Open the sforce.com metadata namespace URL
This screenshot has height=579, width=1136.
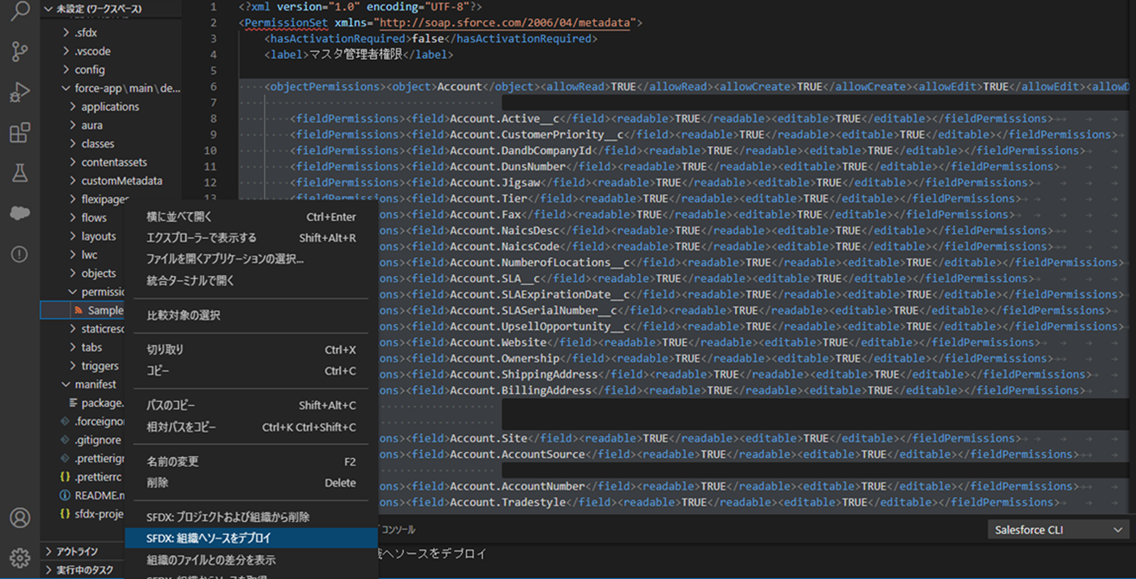tap(505, 23)
